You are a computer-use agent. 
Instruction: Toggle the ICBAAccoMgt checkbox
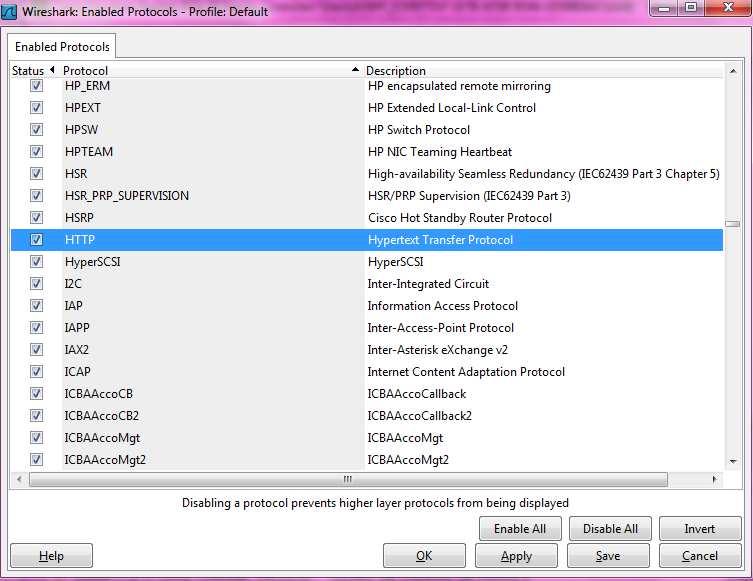36,437
